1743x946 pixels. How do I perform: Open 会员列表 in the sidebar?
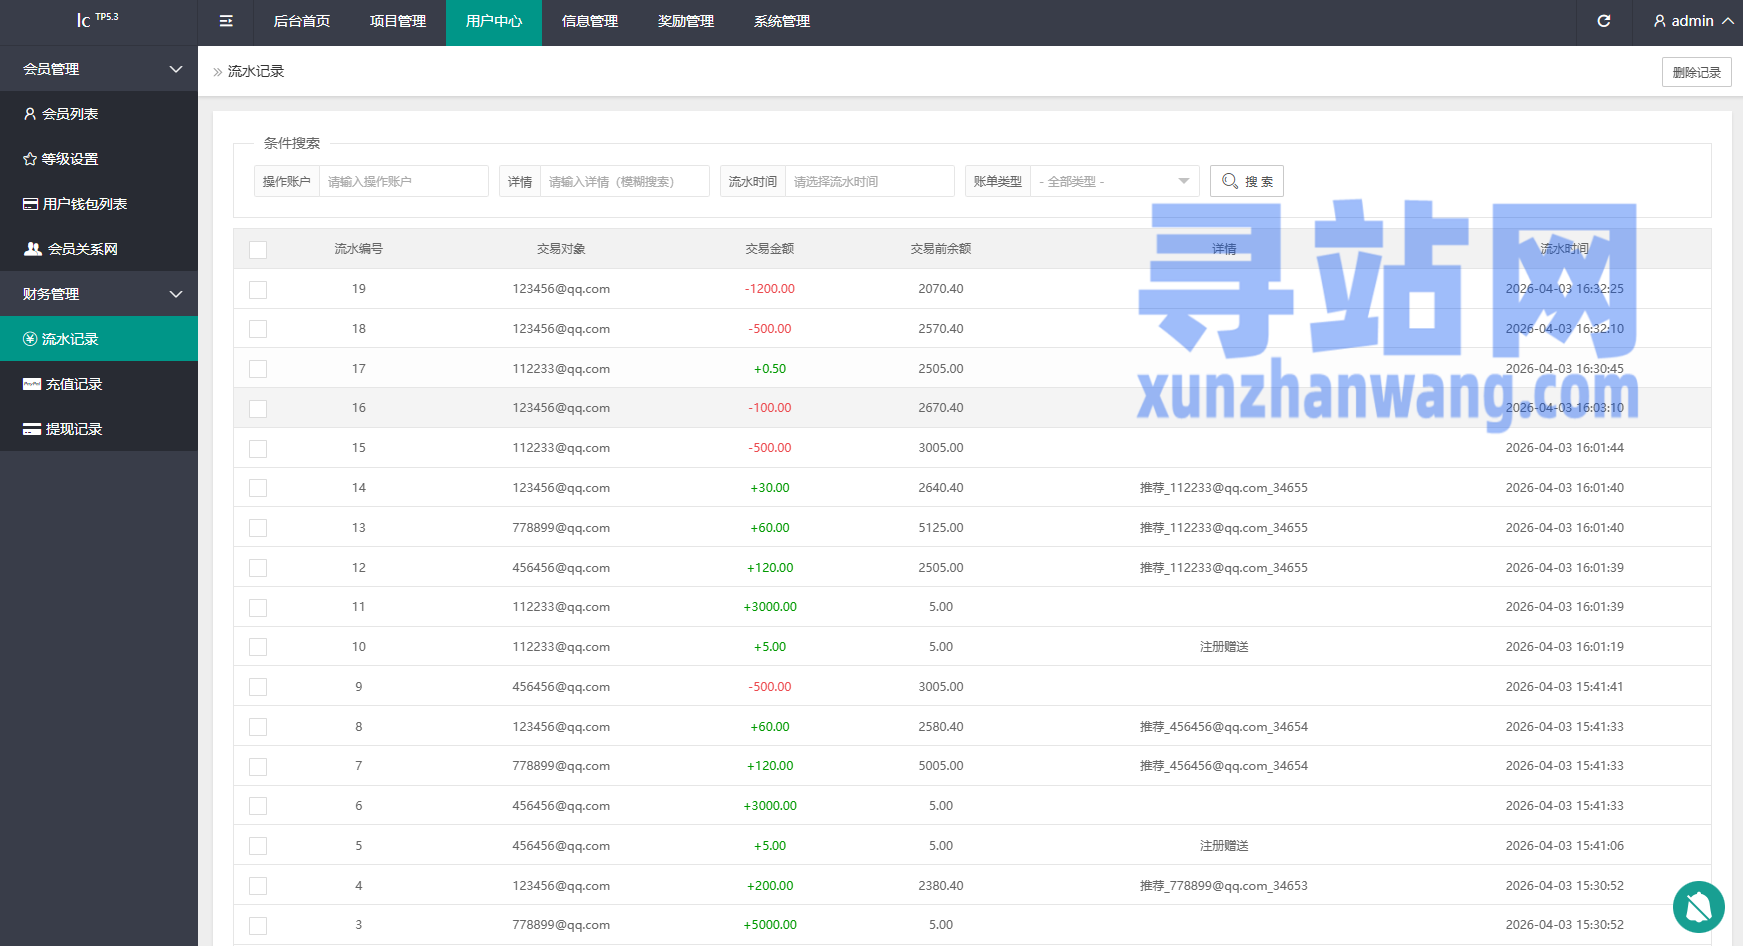[x=99, y=114]
